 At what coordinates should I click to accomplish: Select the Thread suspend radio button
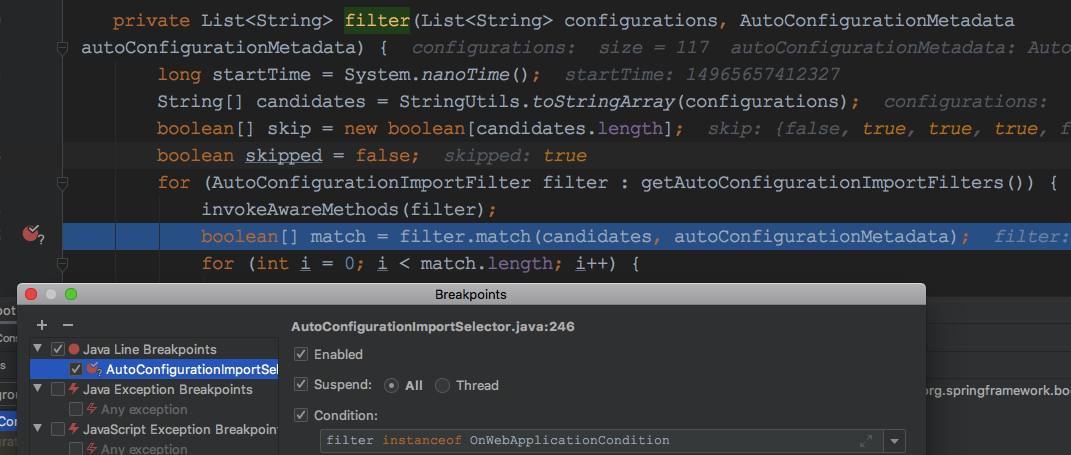tap(443, 385)
